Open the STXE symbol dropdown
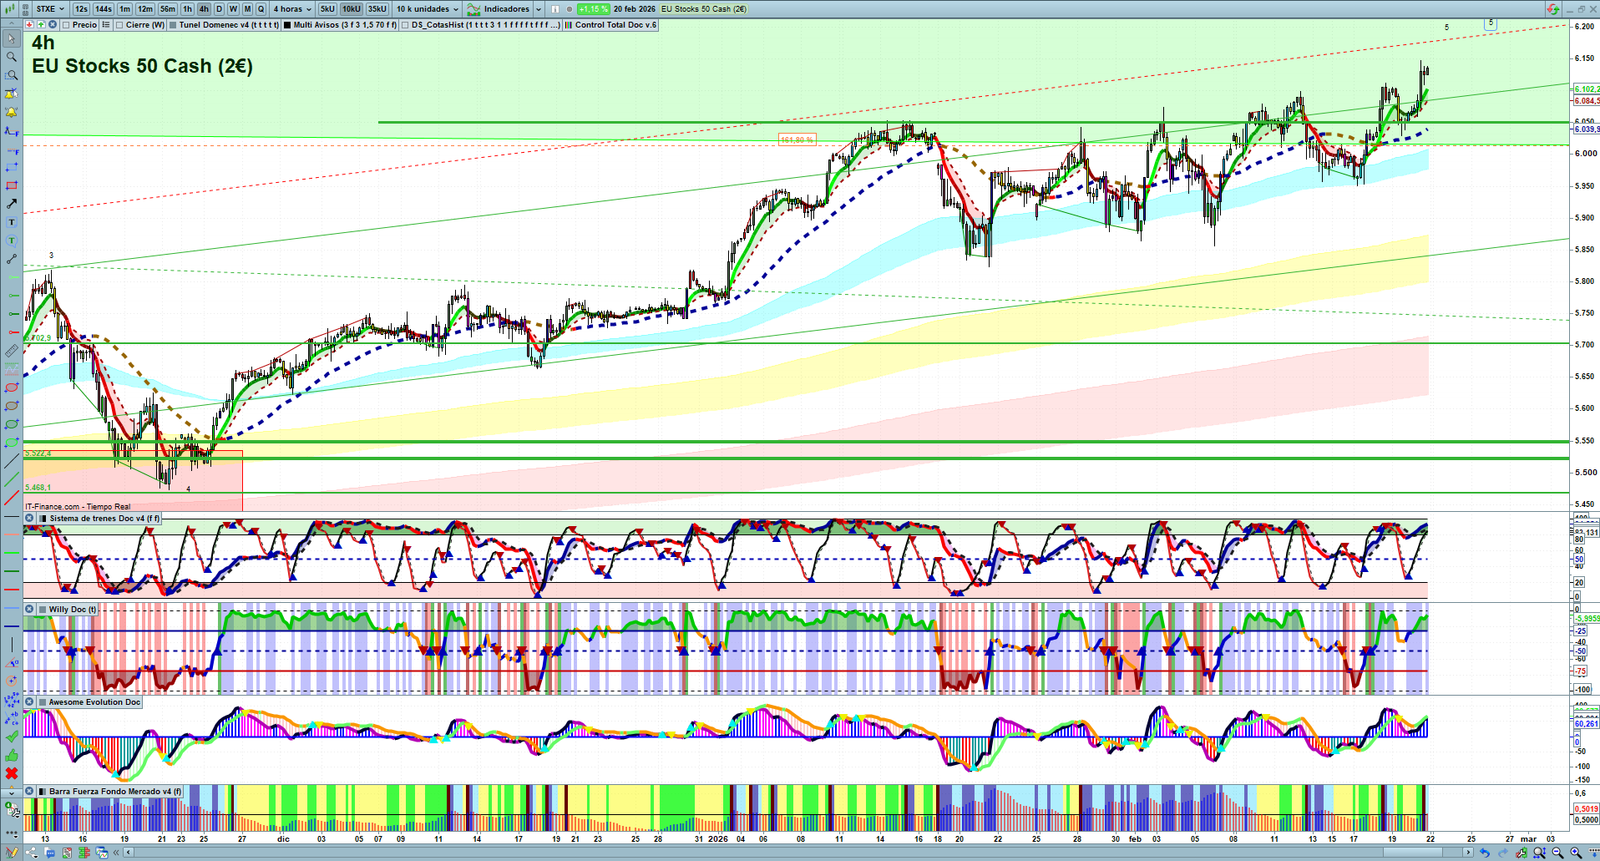Image resolution: width=1600 pixels, height=861 pixels. click(x=50, y=9)
